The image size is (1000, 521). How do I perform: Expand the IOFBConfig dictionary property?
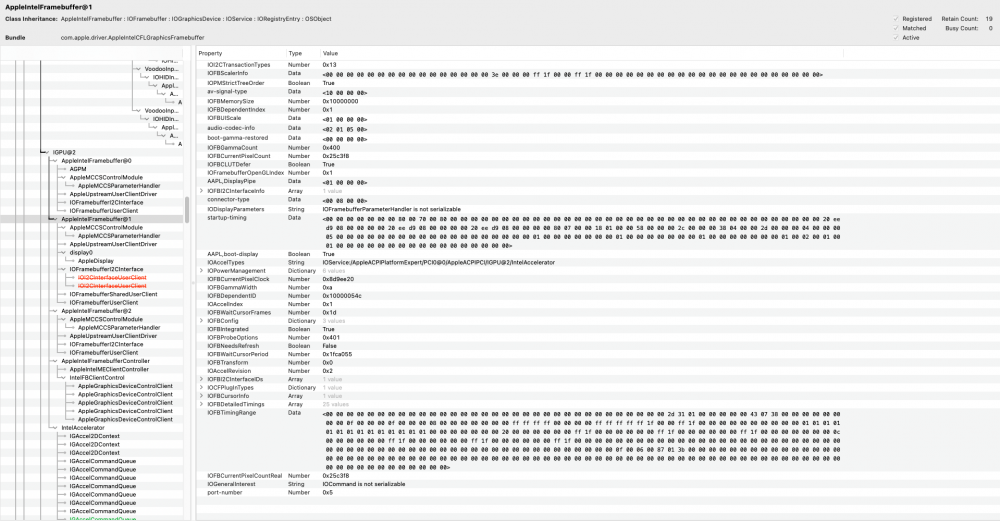click(x=202, y=321)
